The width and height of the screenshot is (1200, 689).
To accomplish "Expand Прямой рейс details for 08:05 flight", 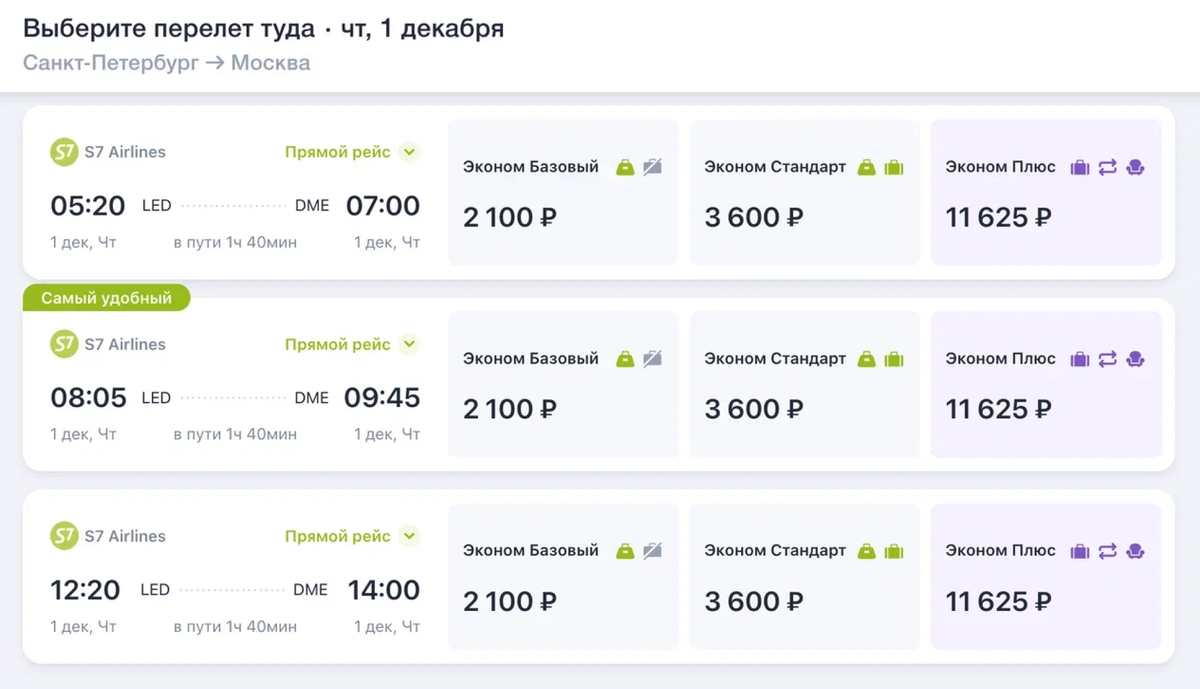I will pos(408,345).
